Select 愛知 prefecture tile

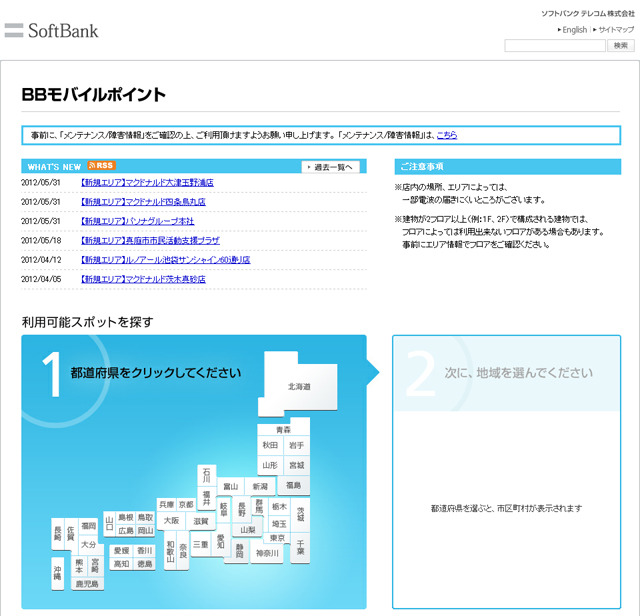pos(221,541)
